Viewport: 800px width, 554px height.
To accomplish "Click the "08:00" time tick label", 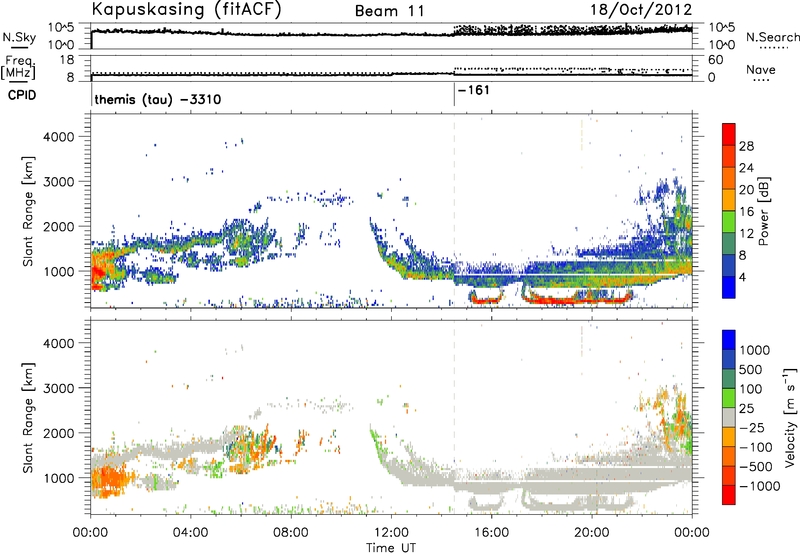I will (290, 533).
